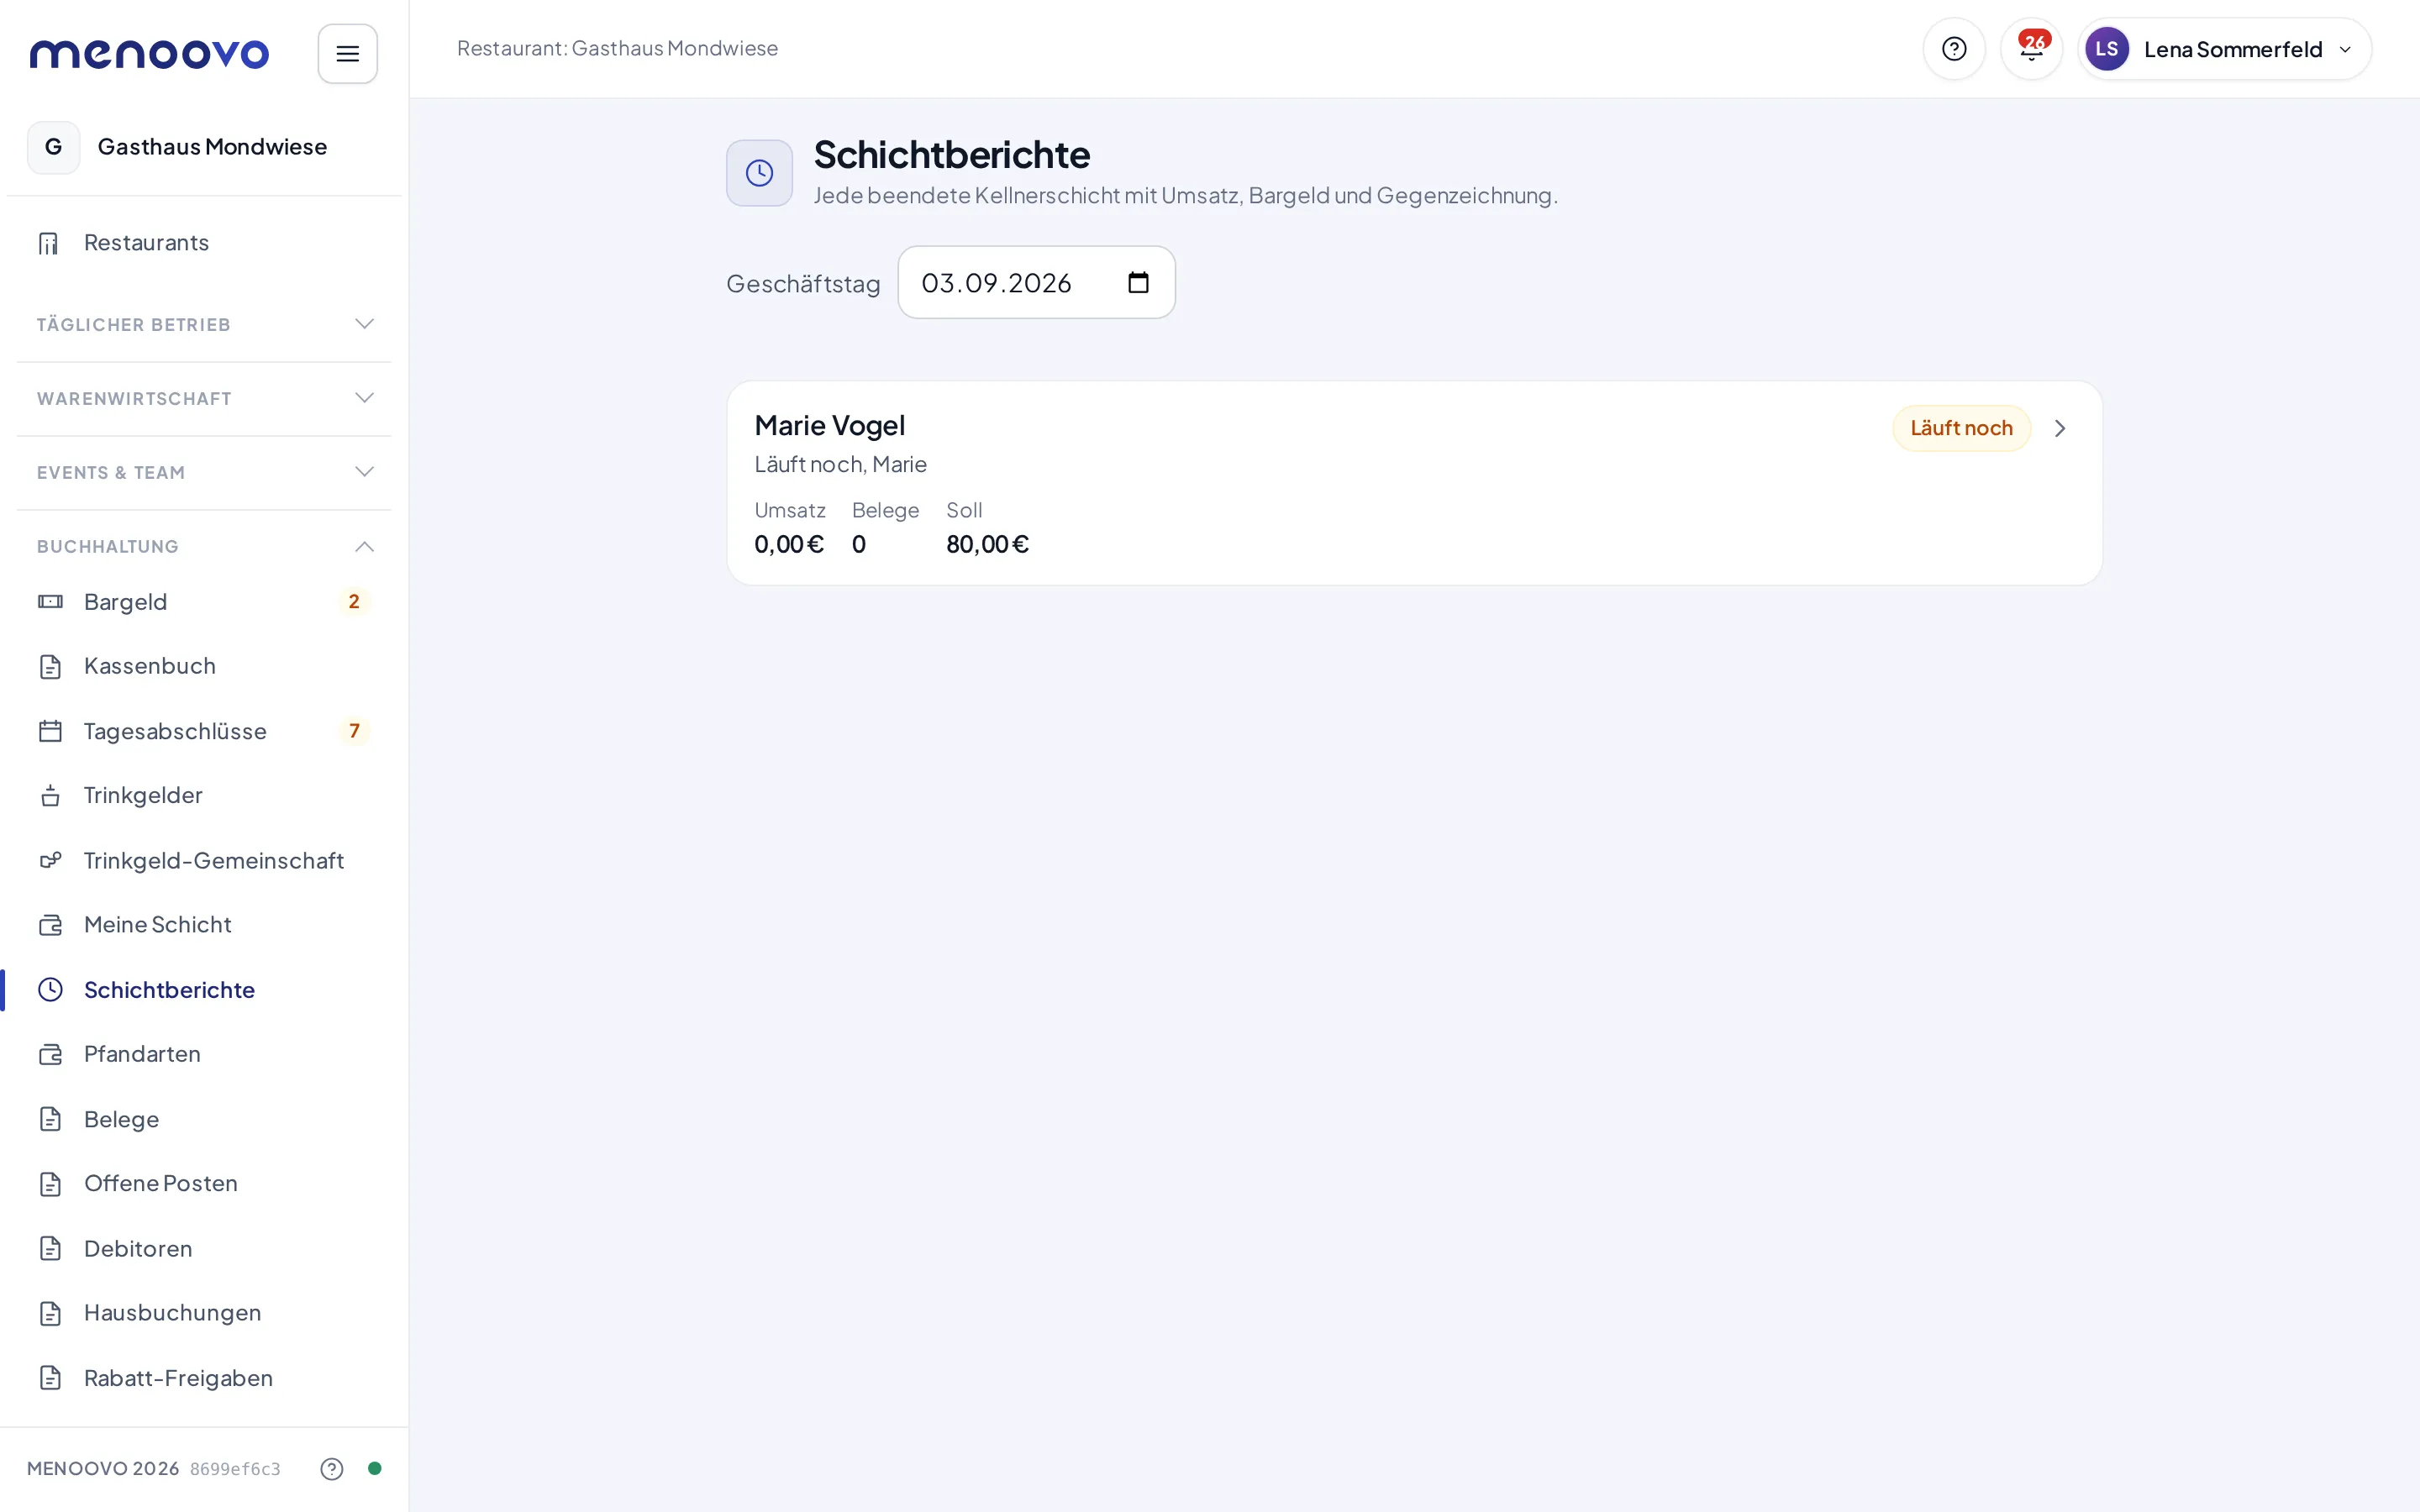
Task: Open the calendar picker icon in date field
Action: pos(1138,283)
